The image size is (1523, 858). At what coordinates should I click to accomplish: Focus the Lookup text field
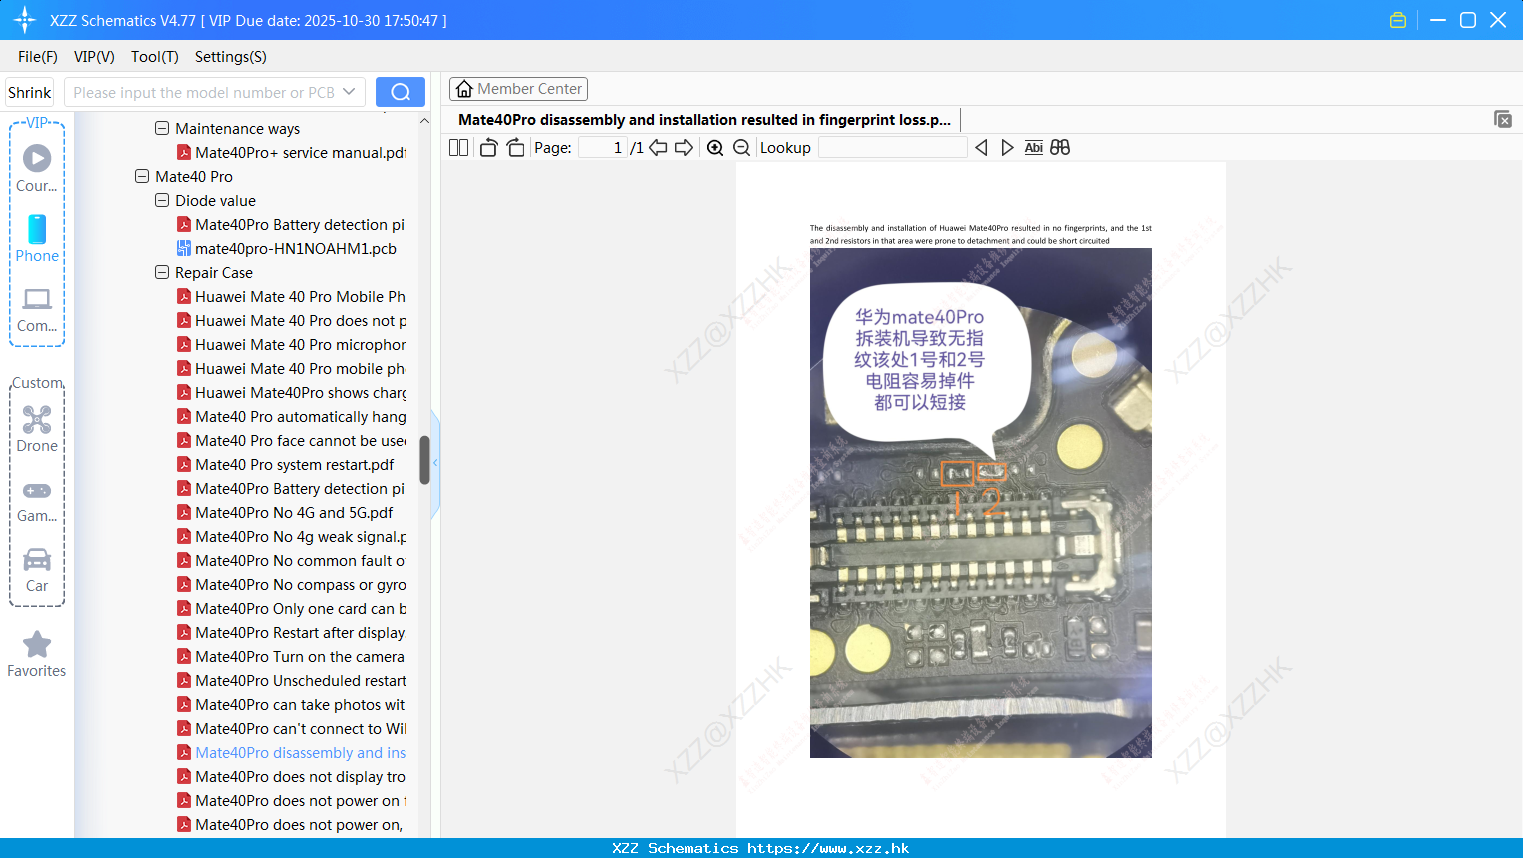tap(892, 147)
